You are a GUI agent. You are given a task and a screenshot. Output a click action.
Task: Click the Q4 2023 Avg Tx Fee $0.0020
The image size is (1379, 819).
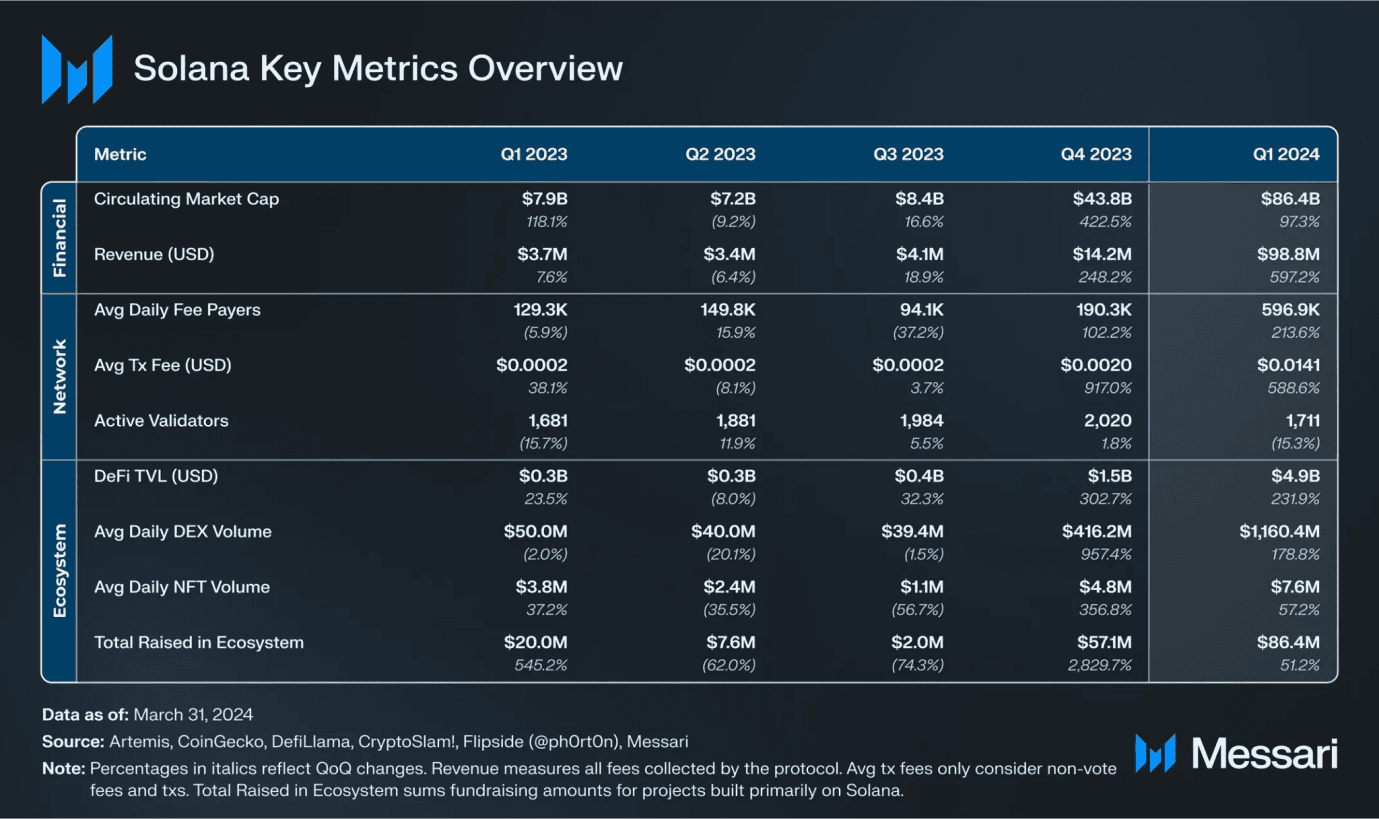click(1096, 365)
